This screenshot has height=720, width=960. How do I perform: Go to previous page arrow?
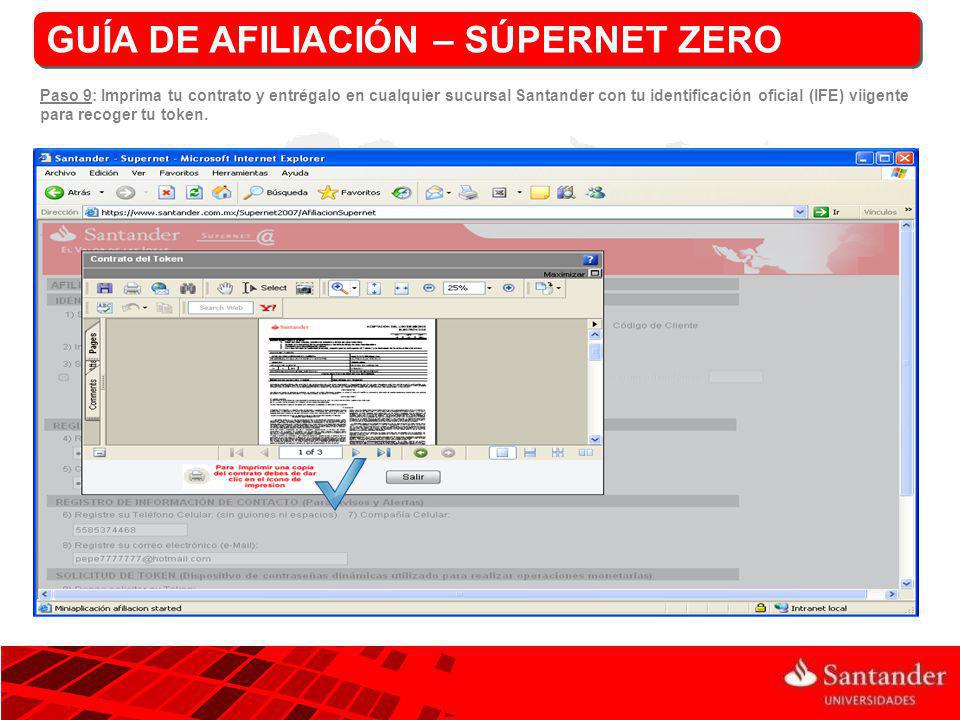pos(264,452)
